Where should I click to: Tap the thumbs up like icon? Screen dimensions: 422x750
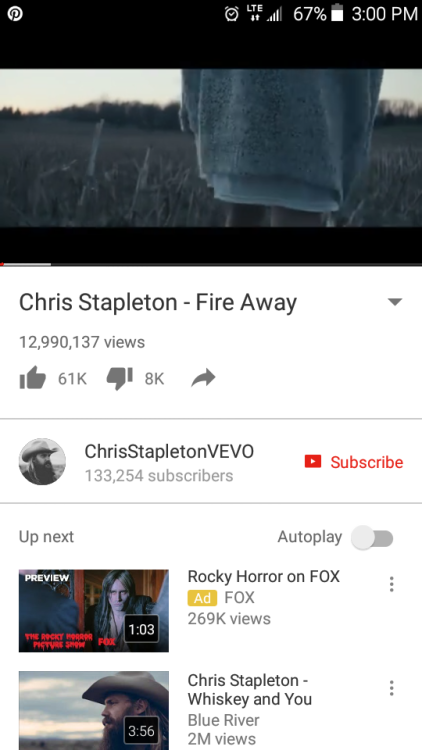[x=33, y=378]
